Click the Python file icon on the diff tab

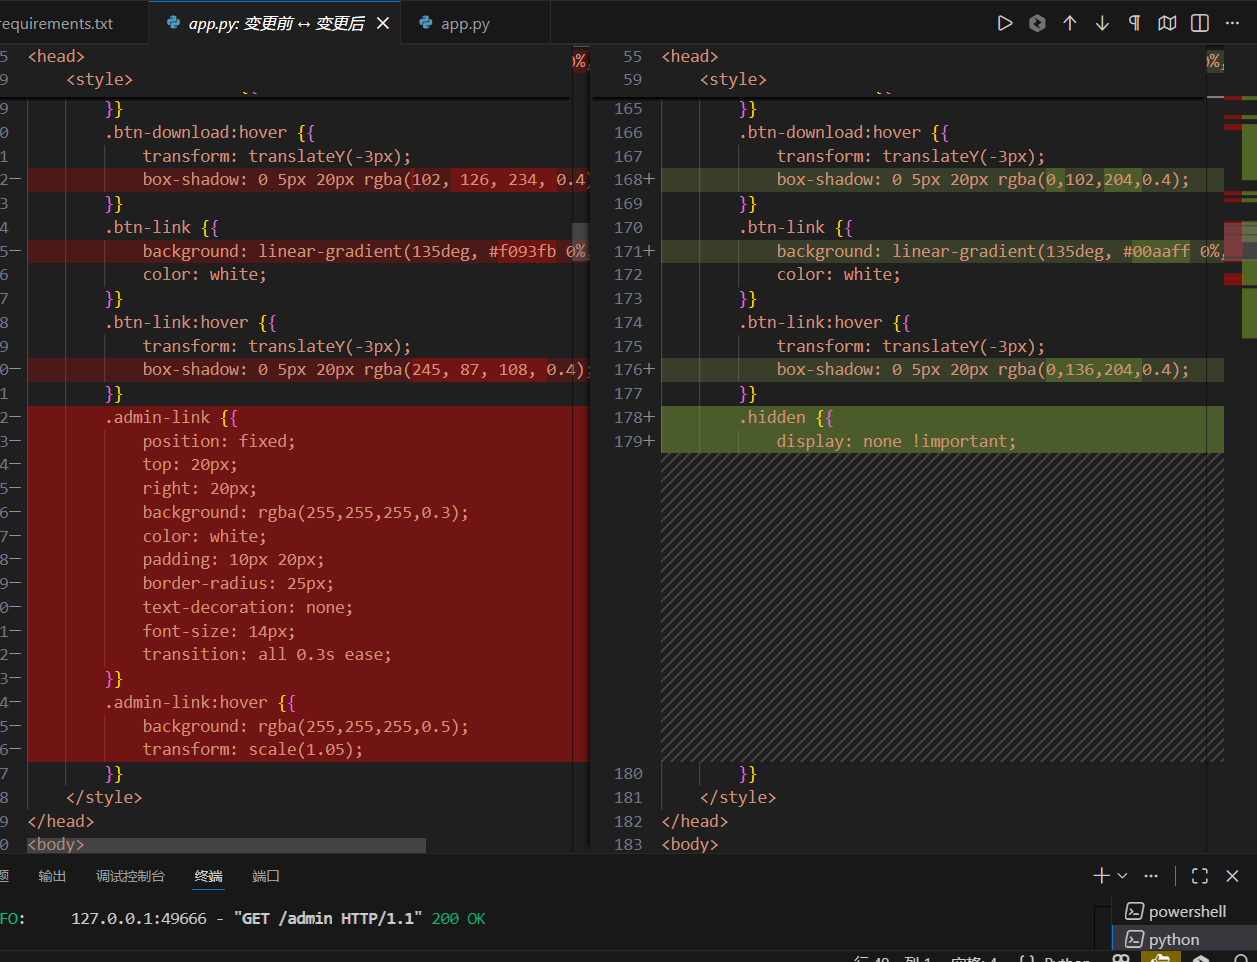[x=174, y=23]
